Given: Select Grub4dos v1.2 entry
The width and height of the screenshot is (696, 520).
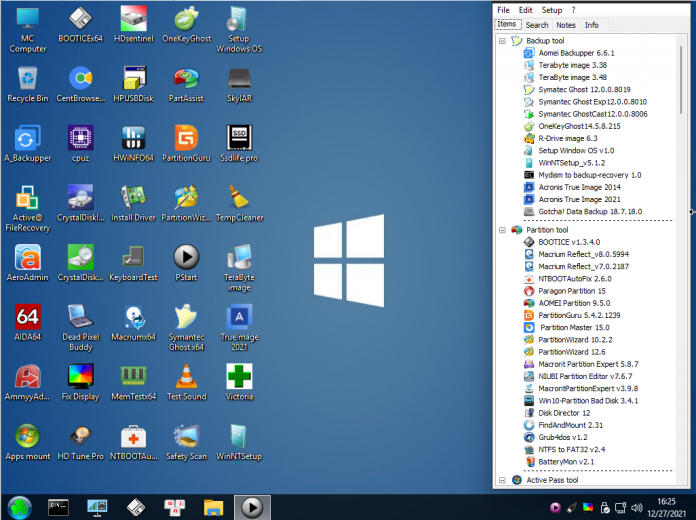Looking at the screenshot, I should (x=563, y=437).
